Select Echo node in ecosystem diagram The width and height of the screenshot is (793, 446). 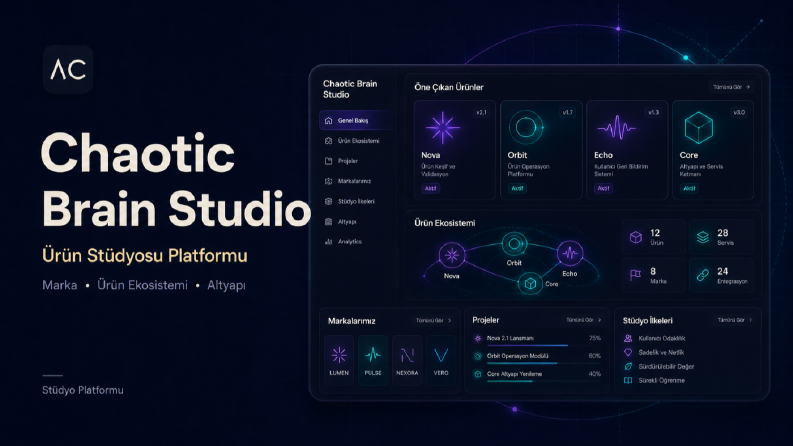(x=570, y=252)
